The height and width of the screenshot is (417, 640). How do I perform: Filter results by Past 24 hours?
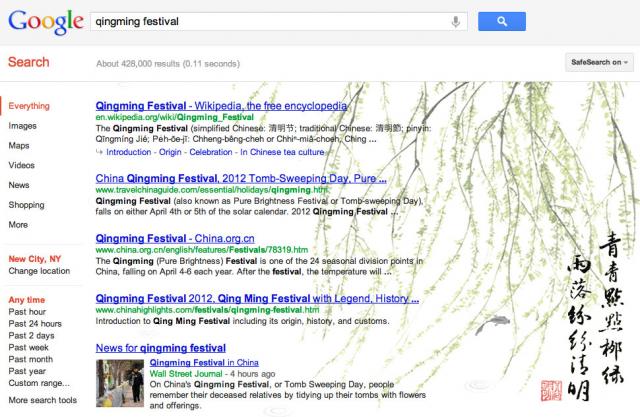tap(35, 324)
